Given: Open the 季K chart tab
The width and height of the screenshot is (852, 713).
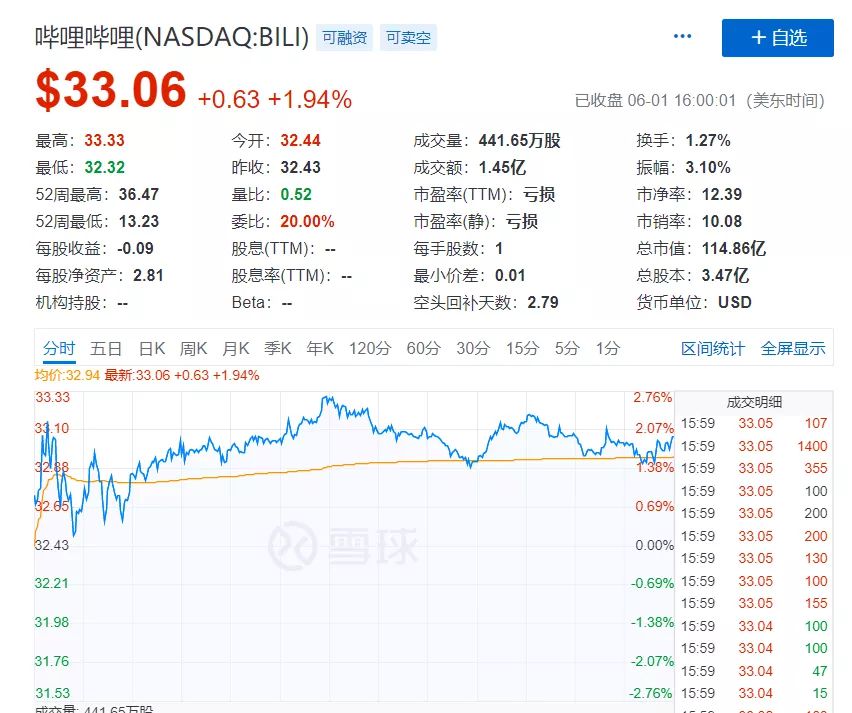Looking at the screenshot, I should click(277, 348).
